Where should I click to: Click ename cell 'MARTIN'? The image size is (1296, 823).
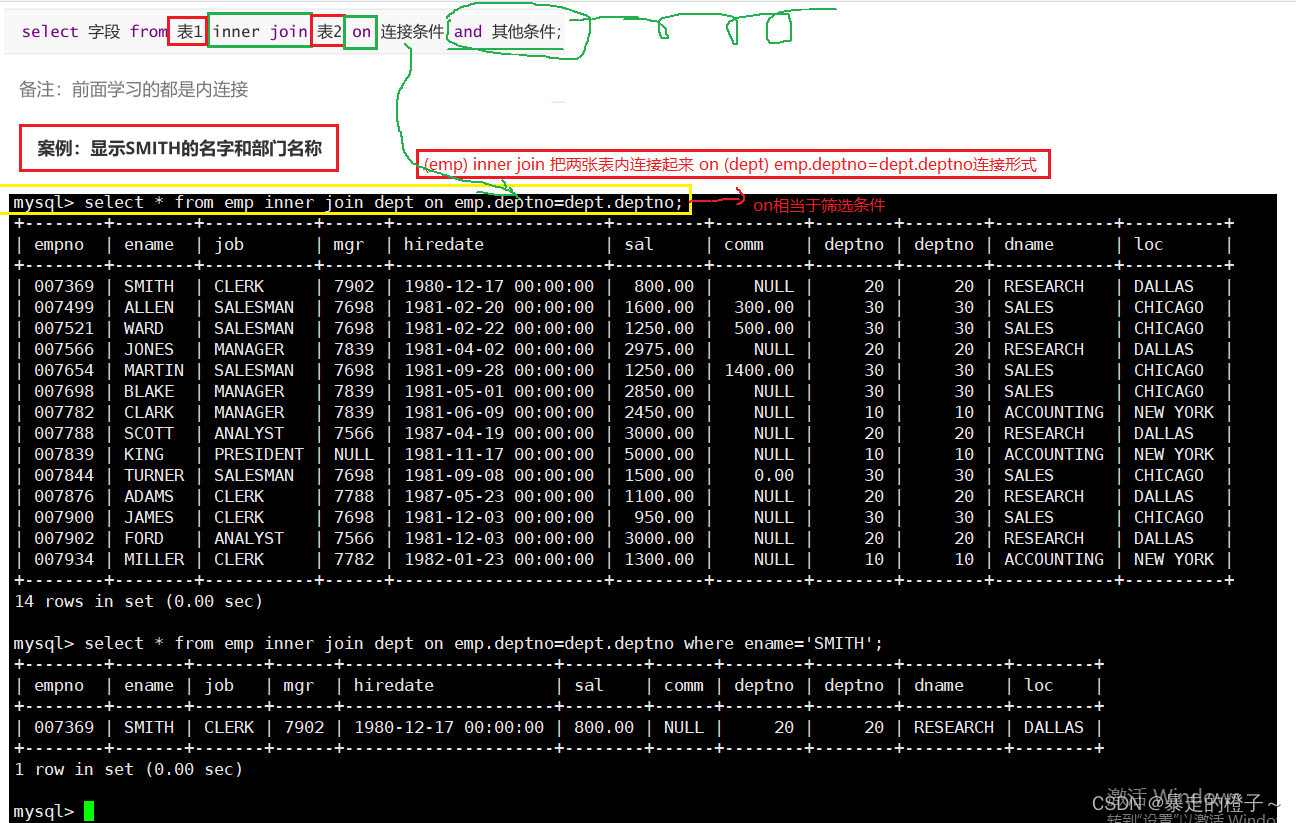(x=154, y=370)
